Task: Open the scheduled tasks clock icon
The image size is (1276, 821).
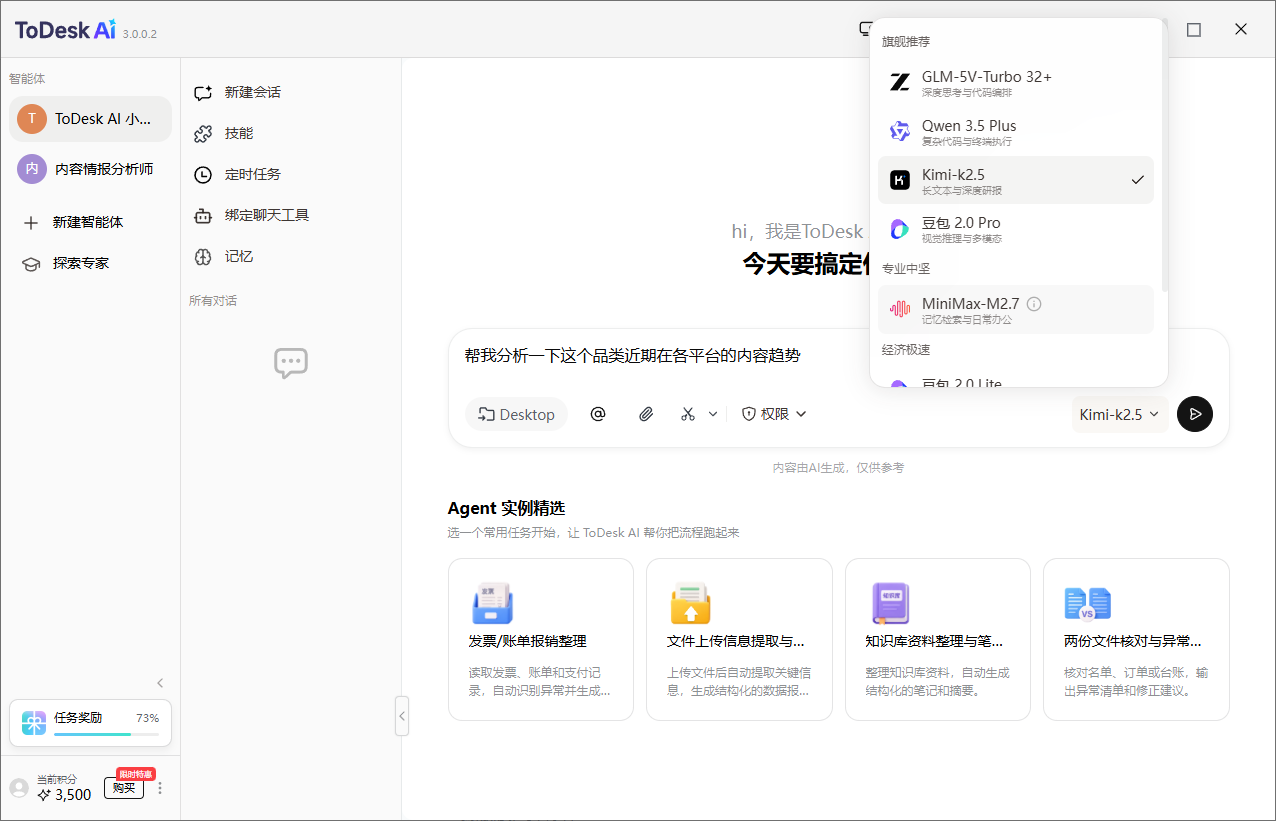Action: [203, 174]
